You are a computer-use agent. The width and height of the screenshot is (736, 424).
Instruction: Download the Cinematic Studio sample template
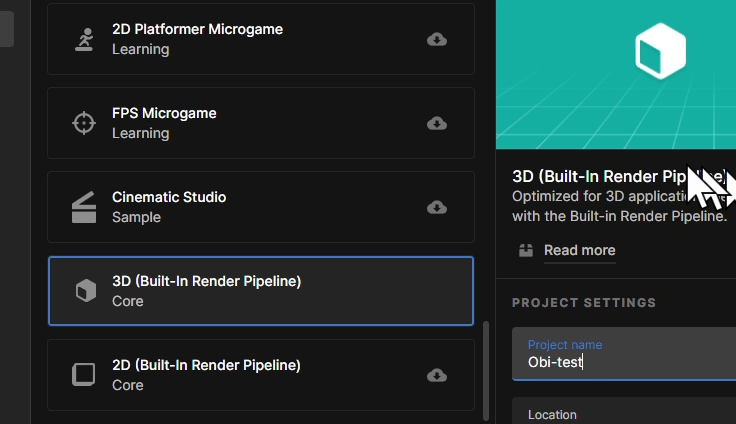point(436,207)
